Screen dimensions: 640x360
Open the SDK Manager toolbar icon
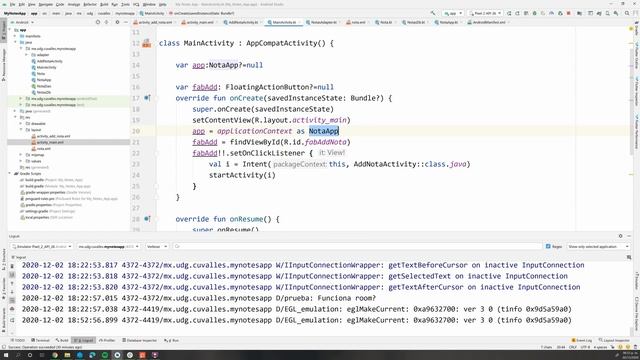(x=616, y=13)
